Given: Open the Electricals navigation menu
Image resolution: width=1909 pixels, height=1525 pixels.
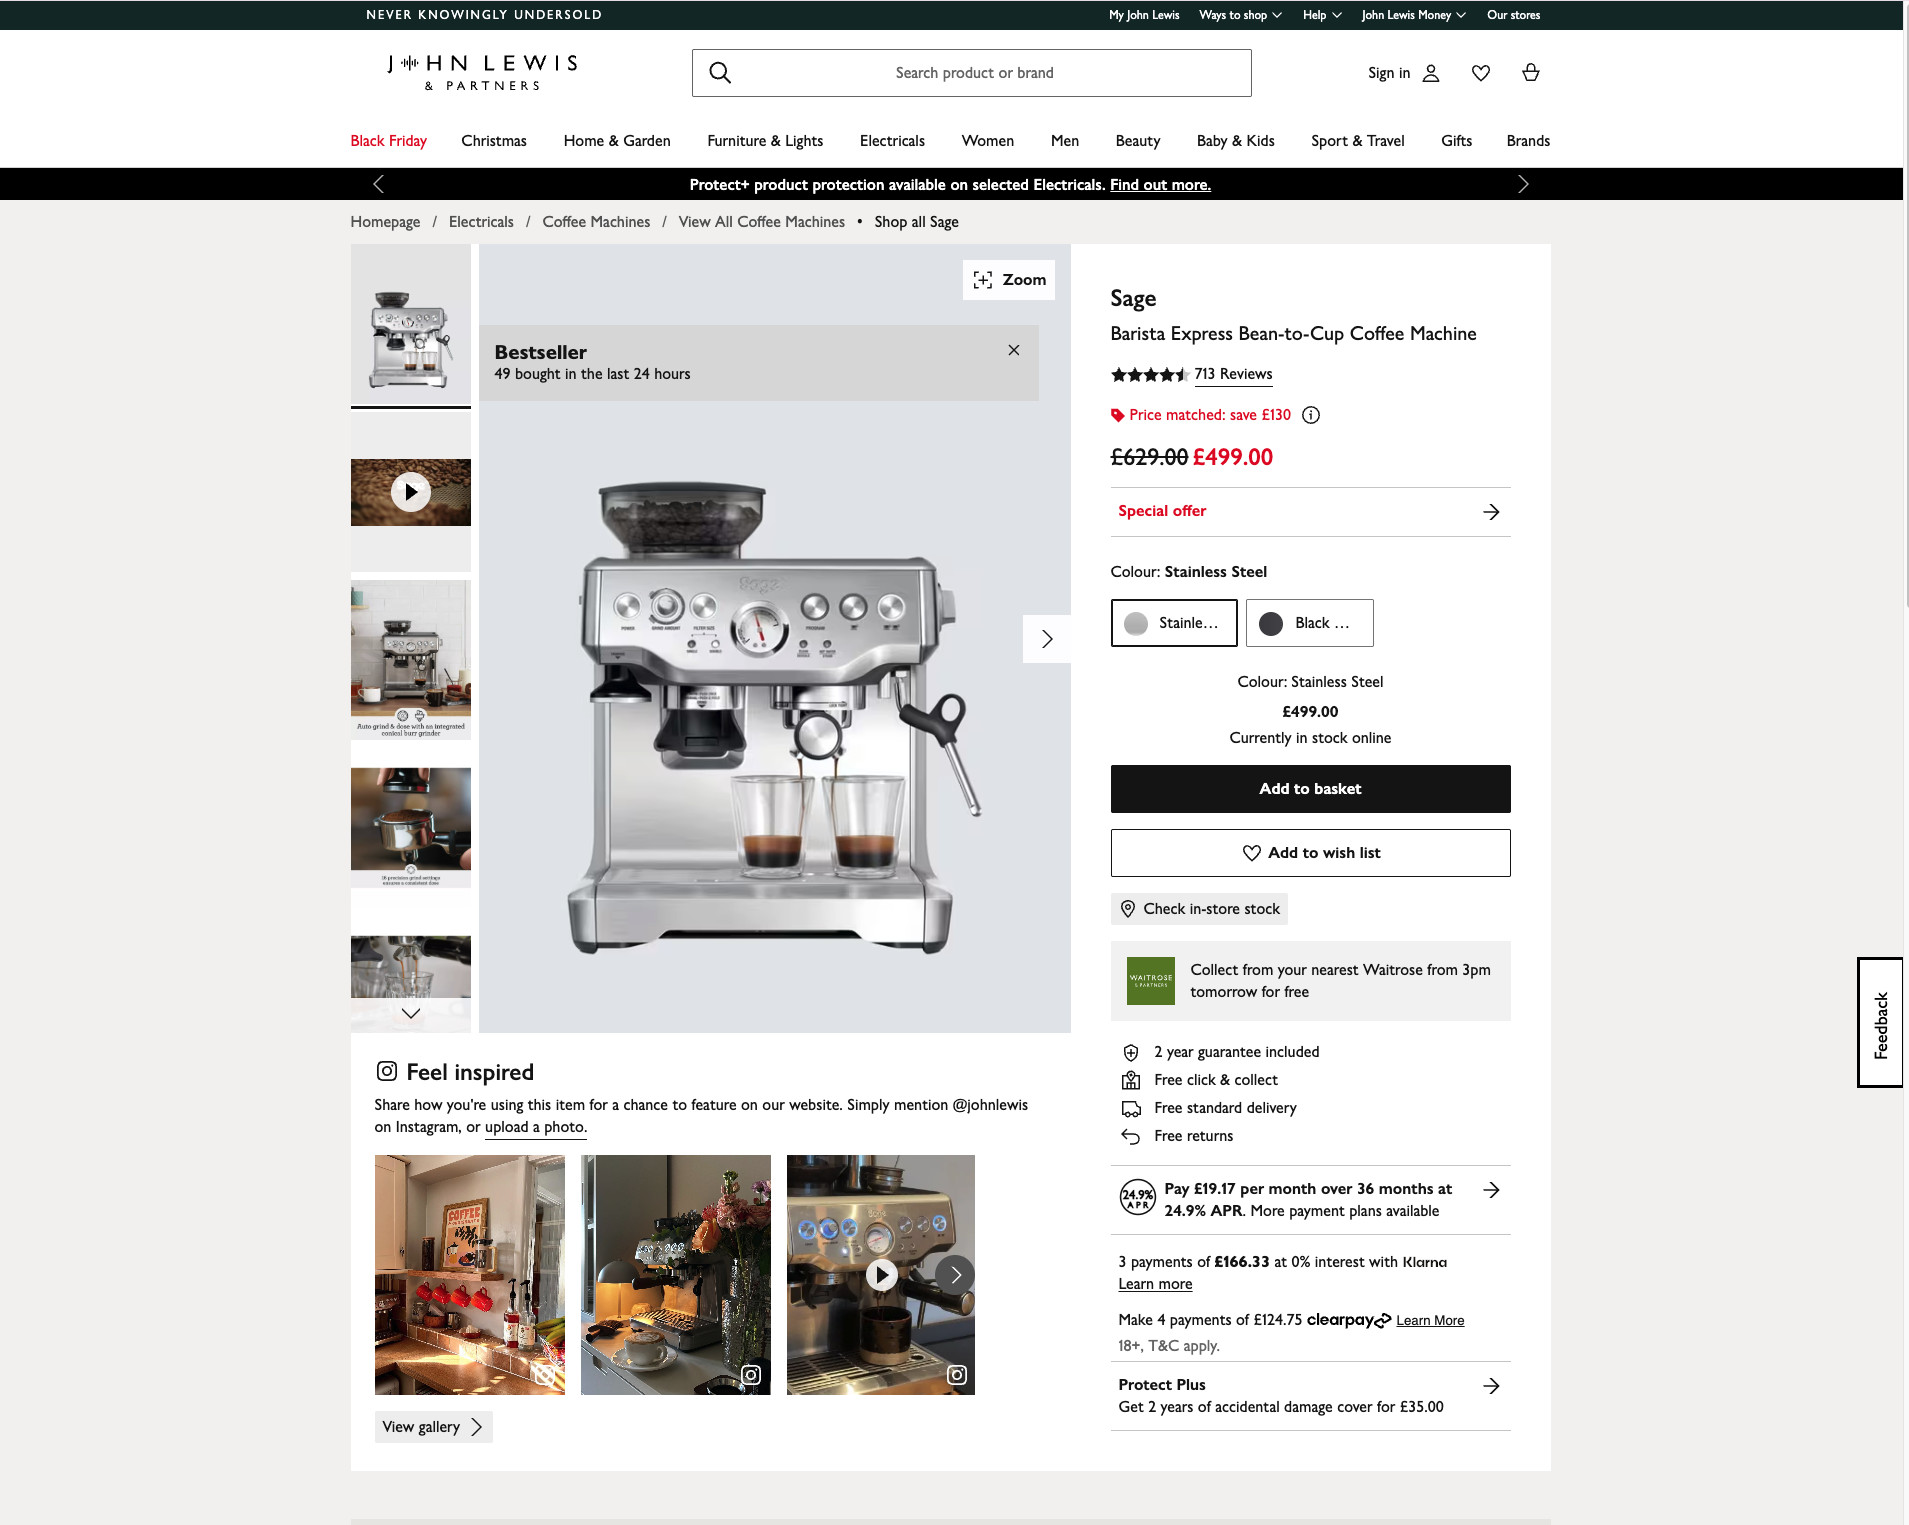Looking at the screenshot, I should [x=892, y=141].
